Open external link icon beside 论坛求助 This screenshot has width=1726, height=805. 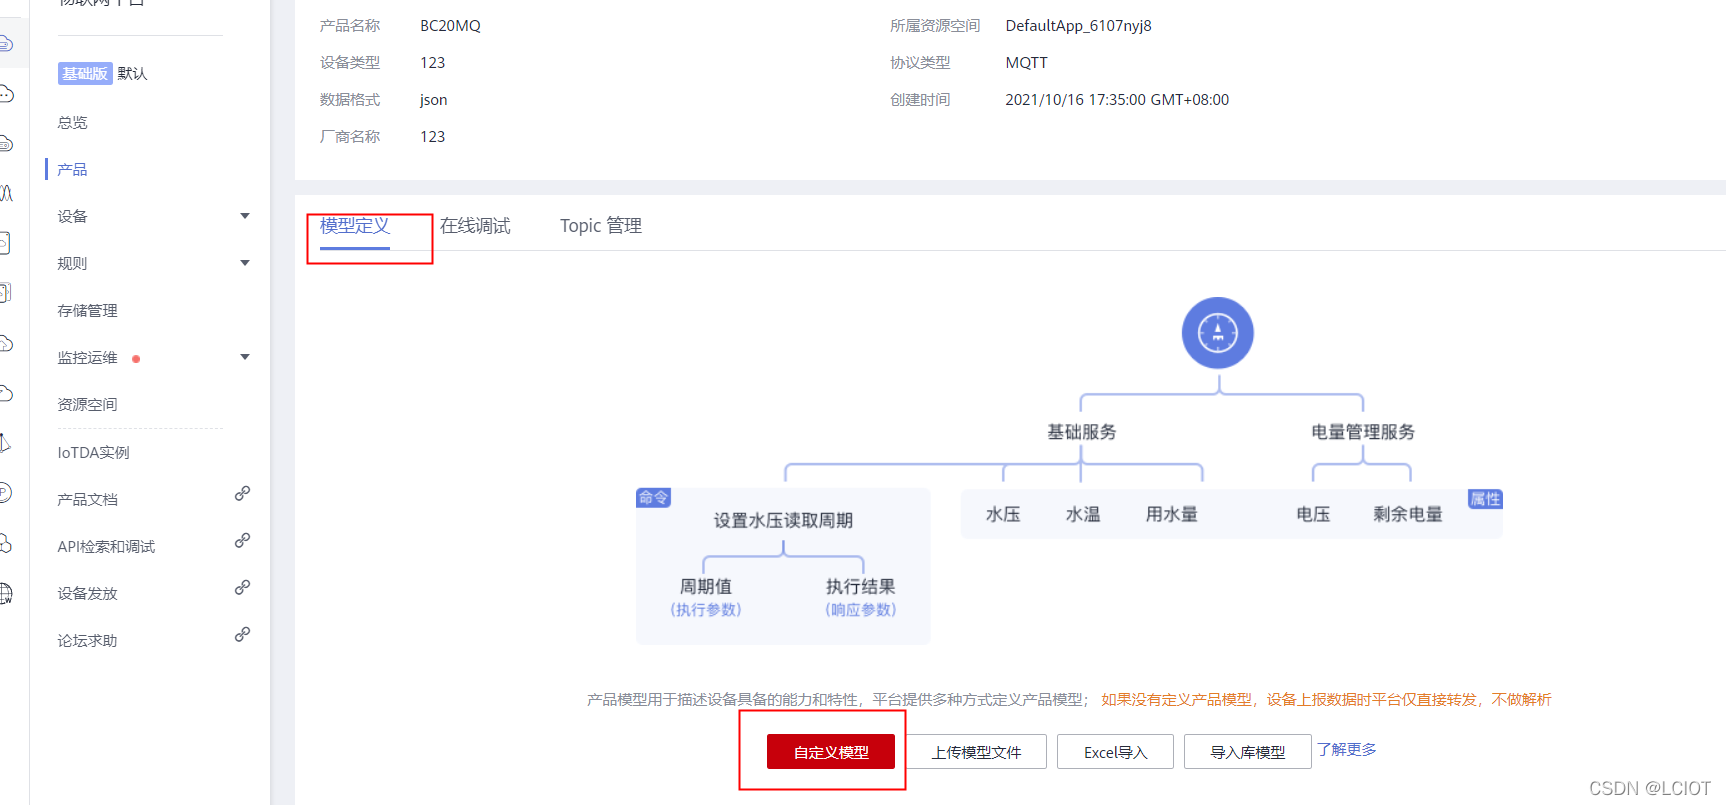[242, 634]
